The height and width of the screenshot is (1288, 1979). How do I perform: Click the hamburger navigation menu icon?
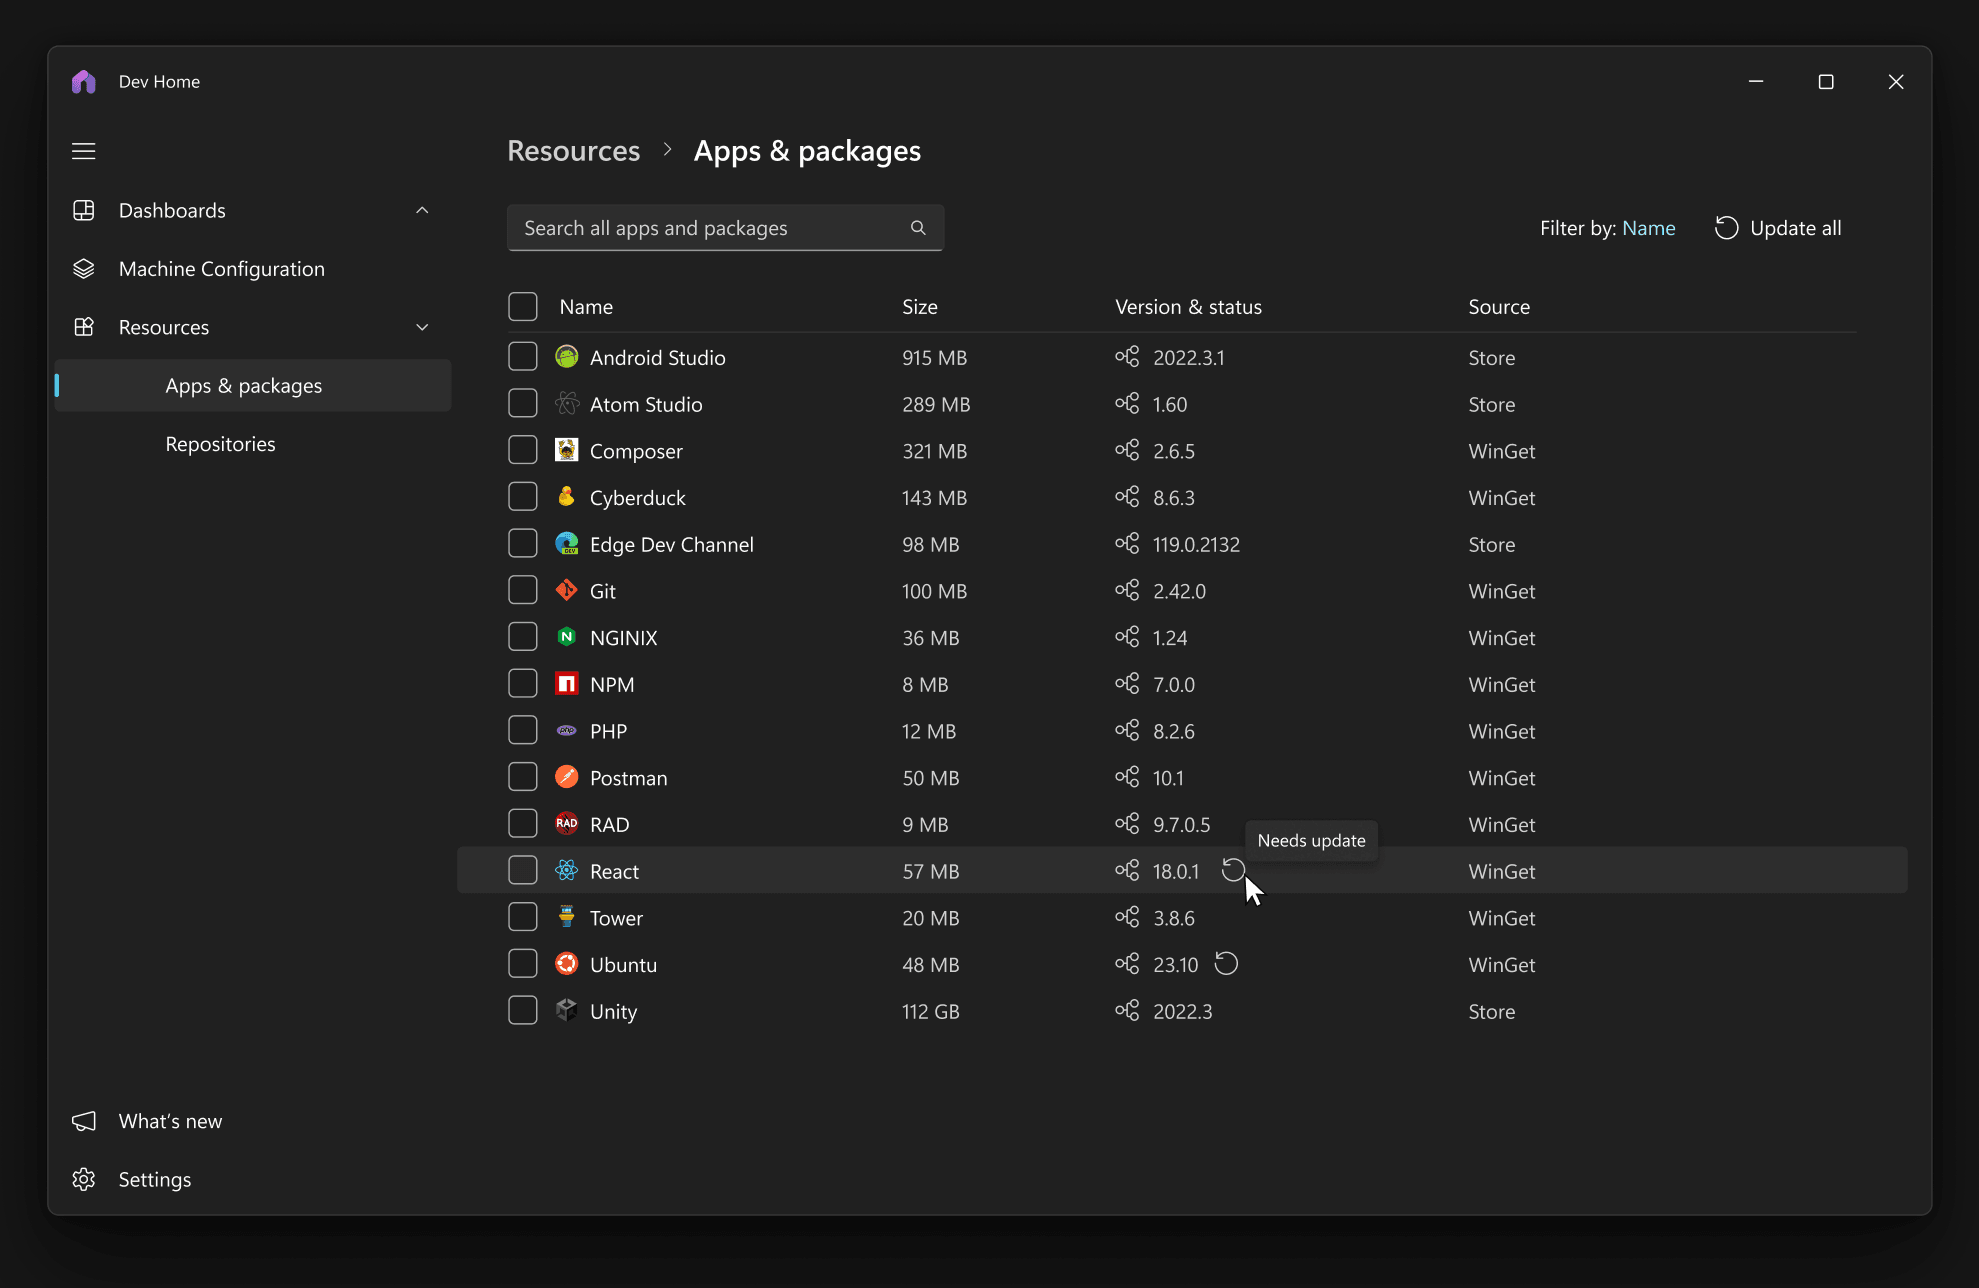click(84, 151)
